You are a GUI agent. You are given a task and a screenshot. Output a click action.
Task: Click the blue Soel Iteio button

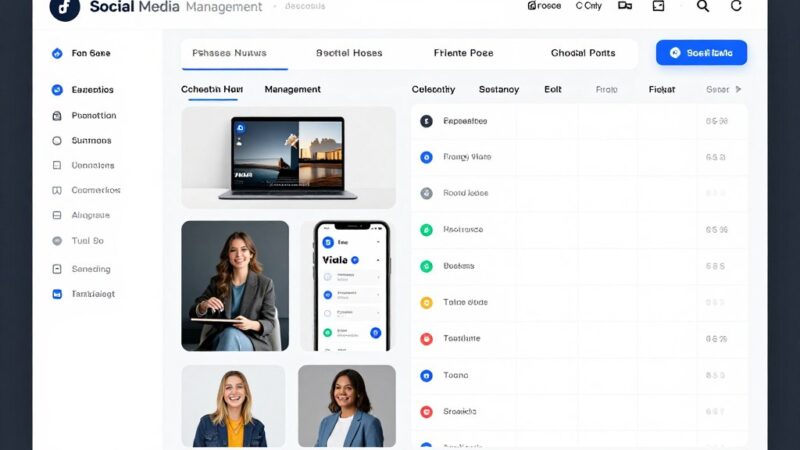(701, 53)
